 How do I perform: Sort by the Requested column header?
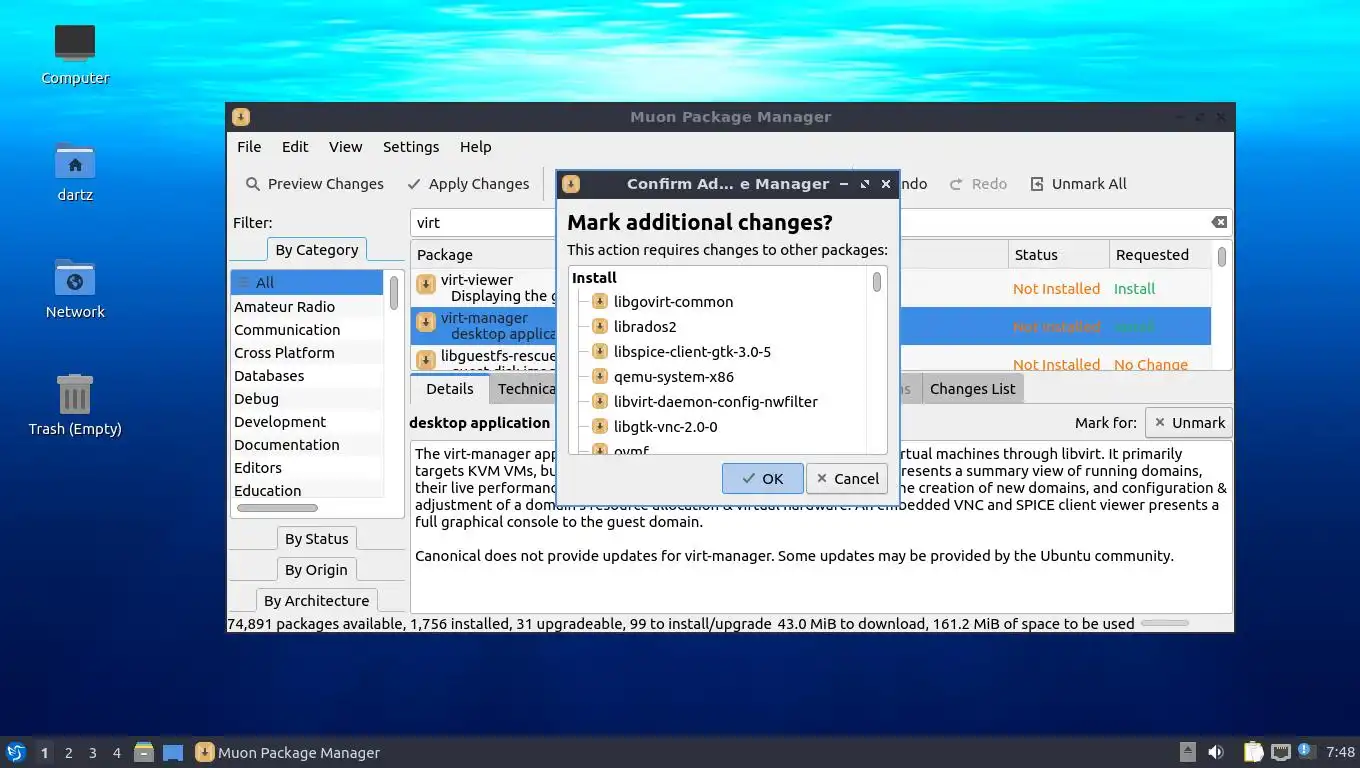pos(1160,255)
